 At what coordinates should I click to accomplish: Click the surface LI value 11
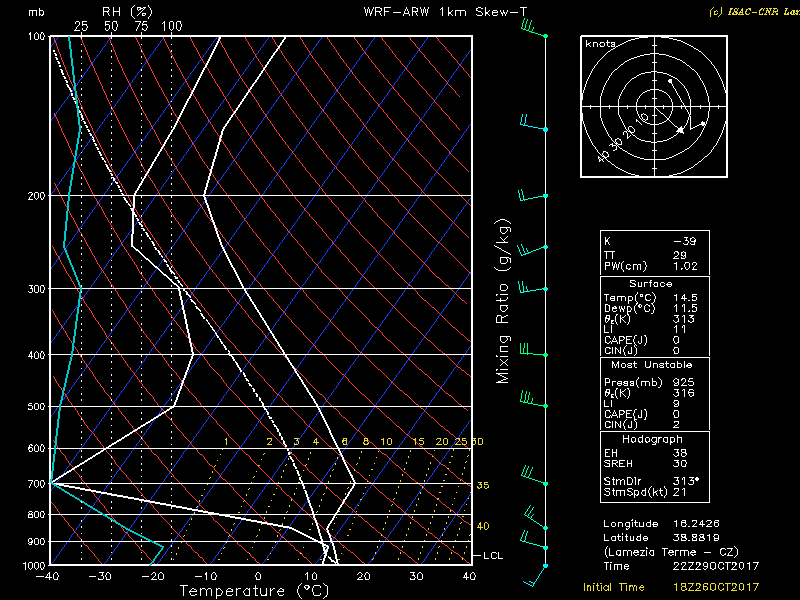[680, 330]
